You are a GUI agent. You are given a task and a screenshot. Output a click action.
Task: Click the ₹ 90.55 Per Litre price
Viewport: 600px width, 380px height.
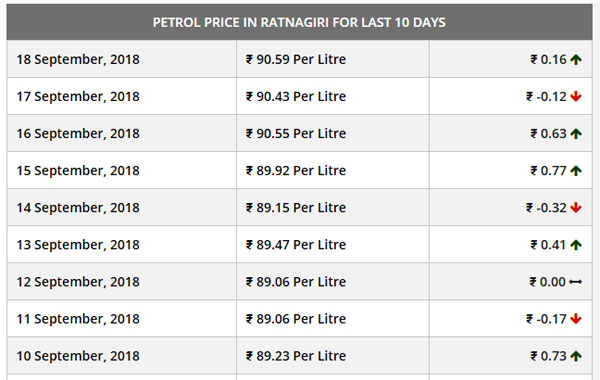(296, 134)
